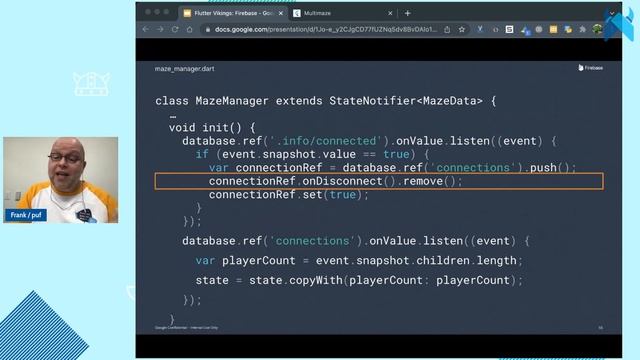Viewport: 640px width, 360px height.
Task: Open the profile avatar in toolbar
Action: [598, 29]
